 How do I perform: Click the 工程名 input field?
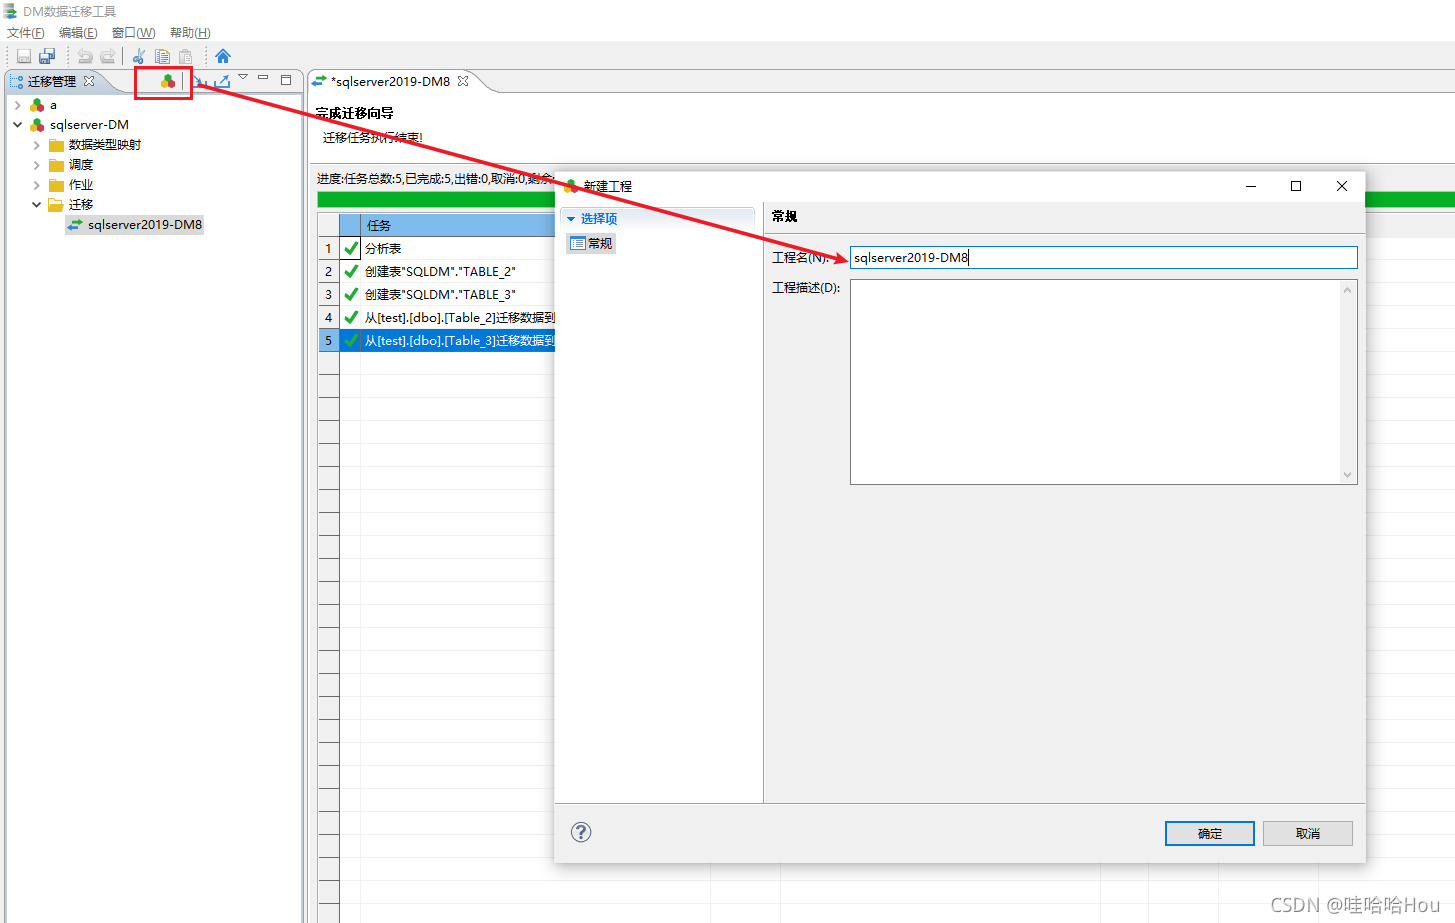[1103, 257]
